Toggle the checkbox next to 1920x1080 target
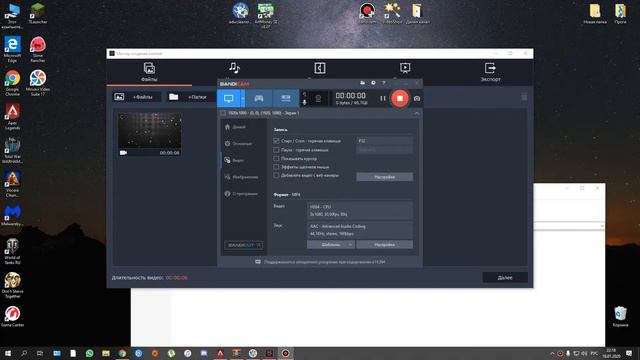 (223, 113)
